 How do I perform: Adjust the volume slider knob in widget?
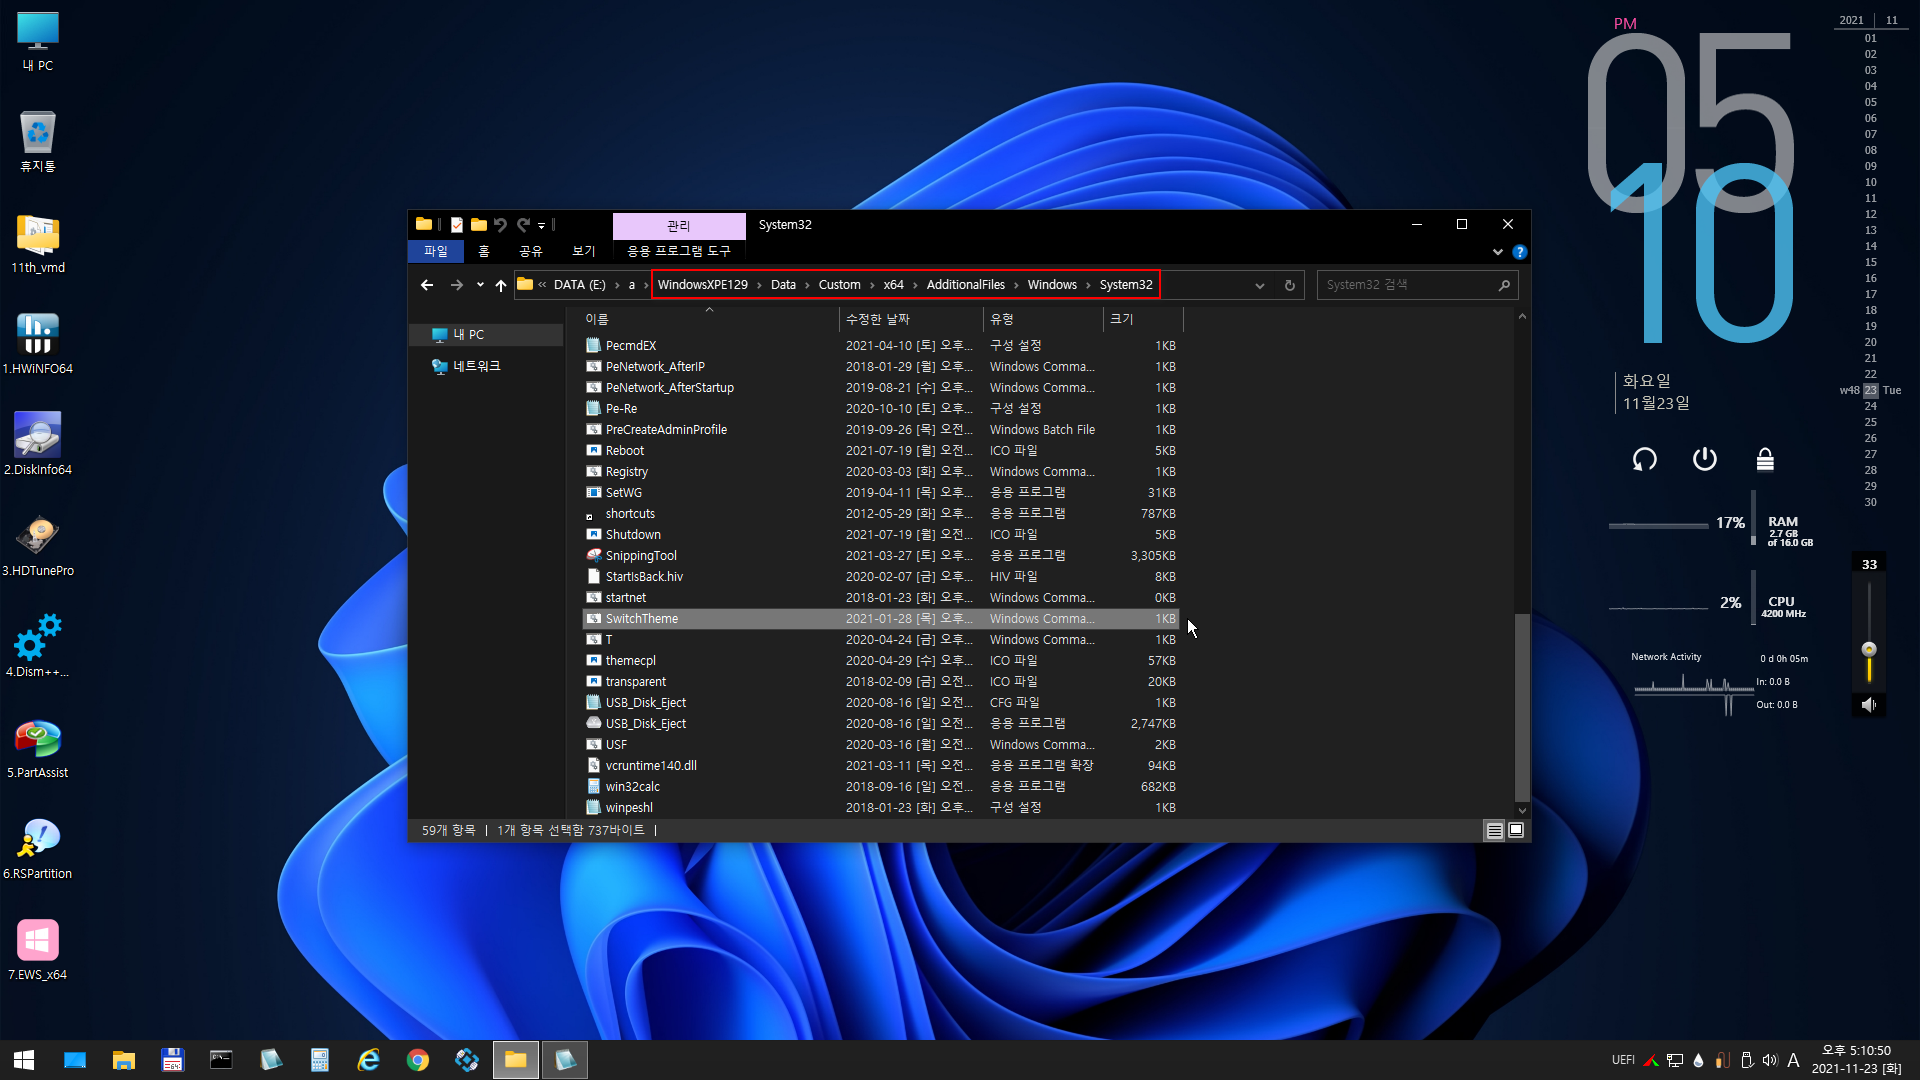[x=1869, y=649]
